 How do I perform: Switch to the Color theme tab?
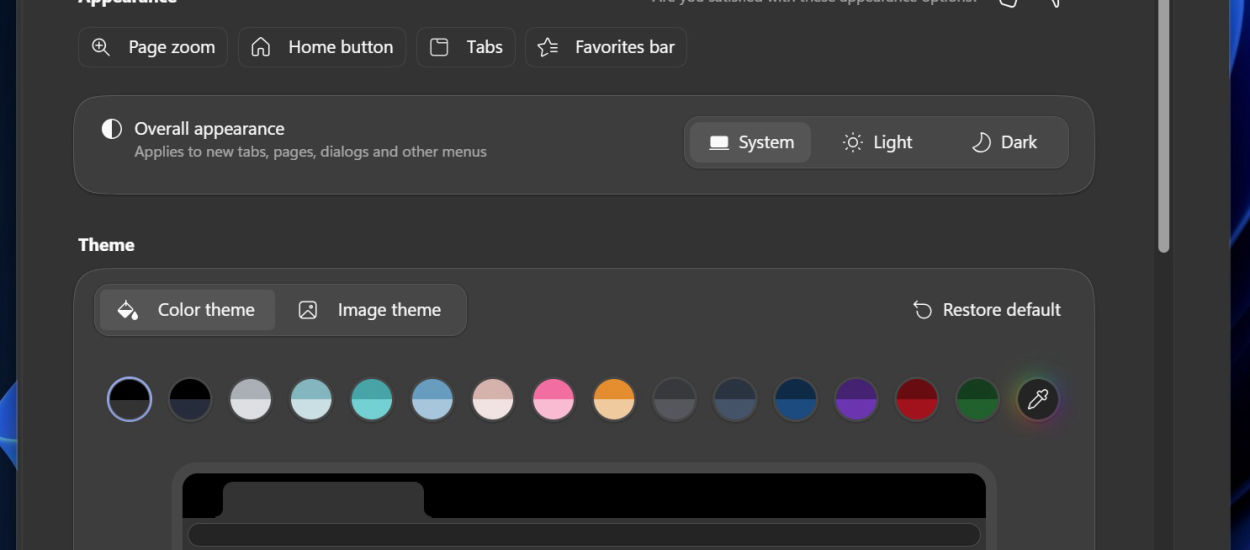[x=186, y=310]
